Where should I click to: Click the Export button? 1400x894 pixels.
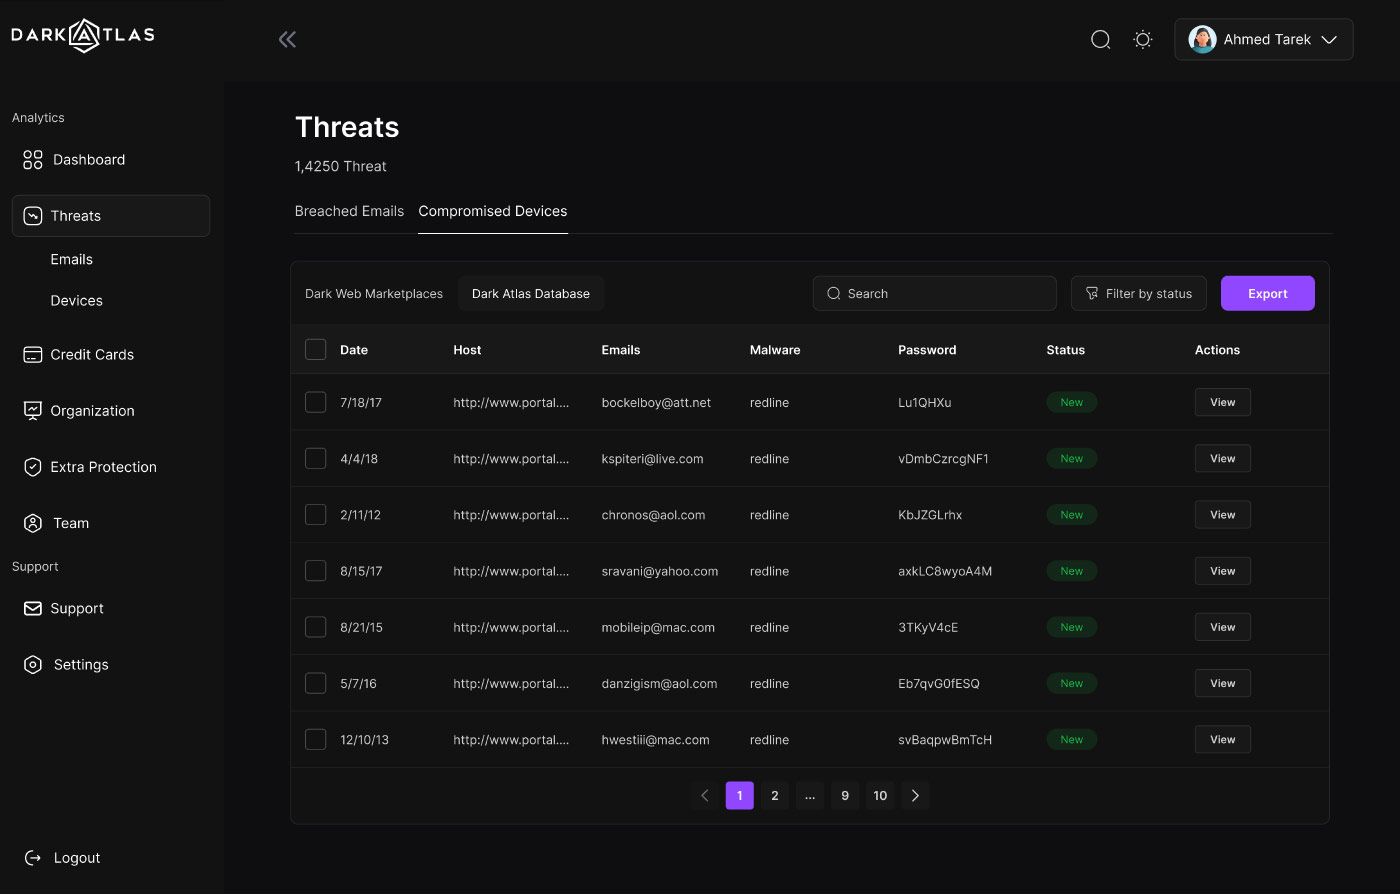click(1267, 293)
